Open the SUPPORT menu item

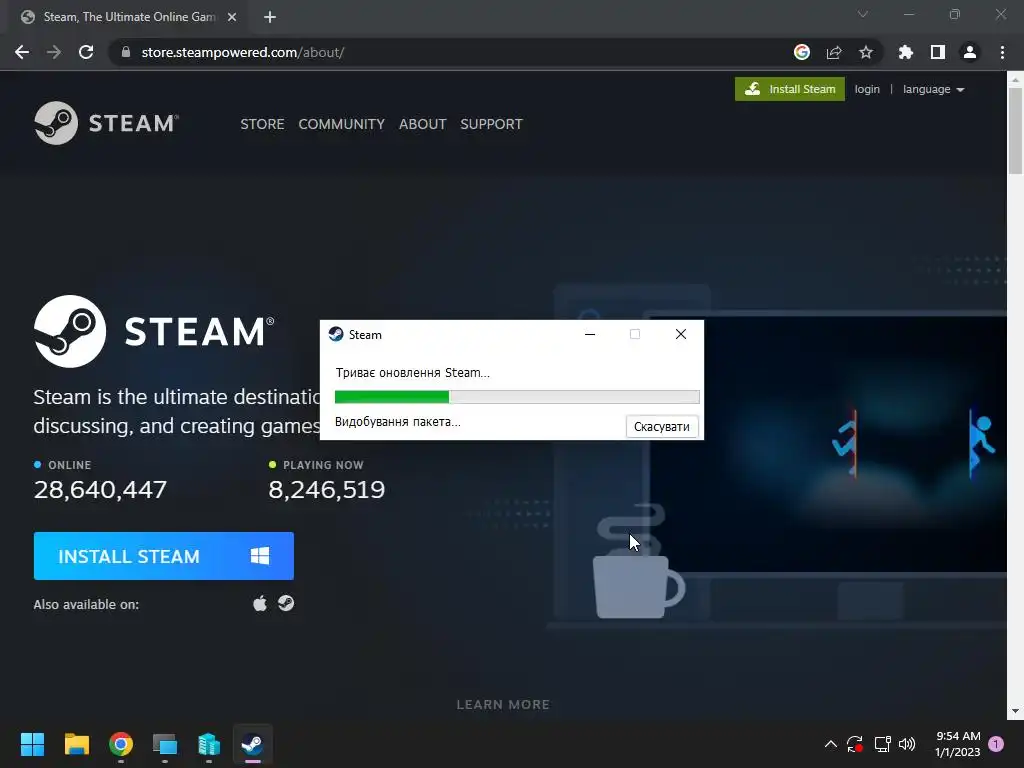click(491, 124)
